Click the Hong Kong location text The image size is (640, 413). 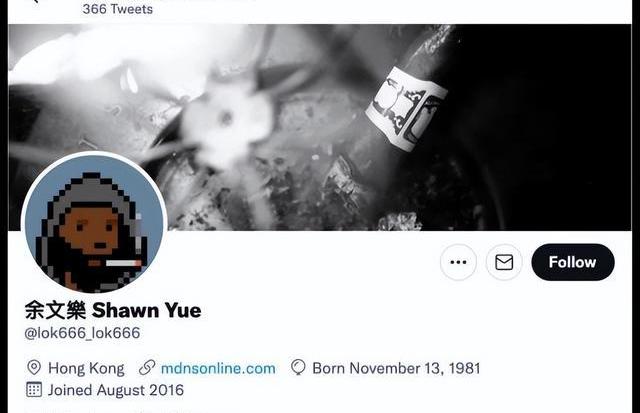pos(86,368)
